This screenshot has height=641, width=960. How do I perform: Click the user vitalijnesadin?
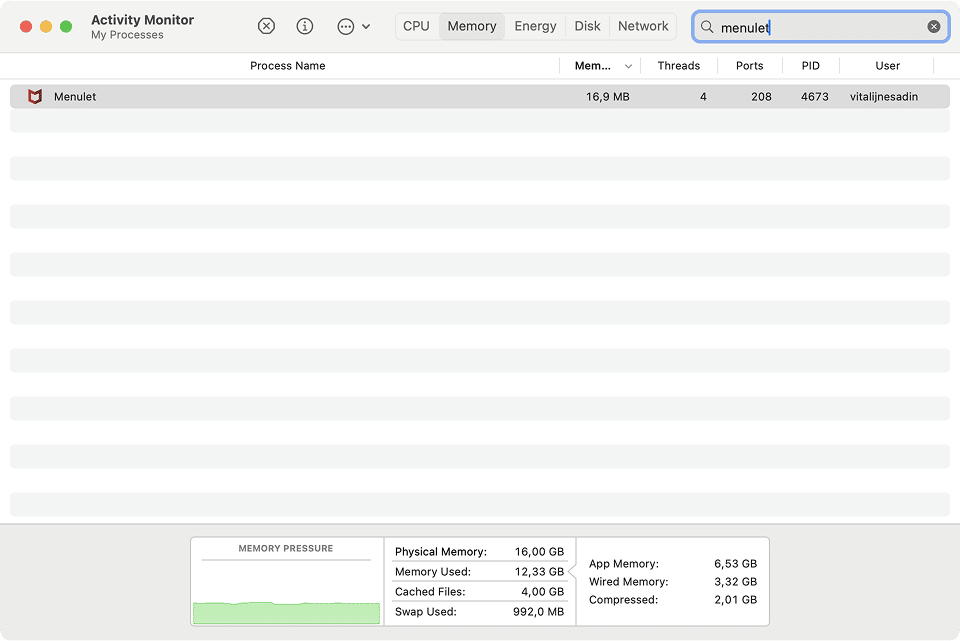883,97
